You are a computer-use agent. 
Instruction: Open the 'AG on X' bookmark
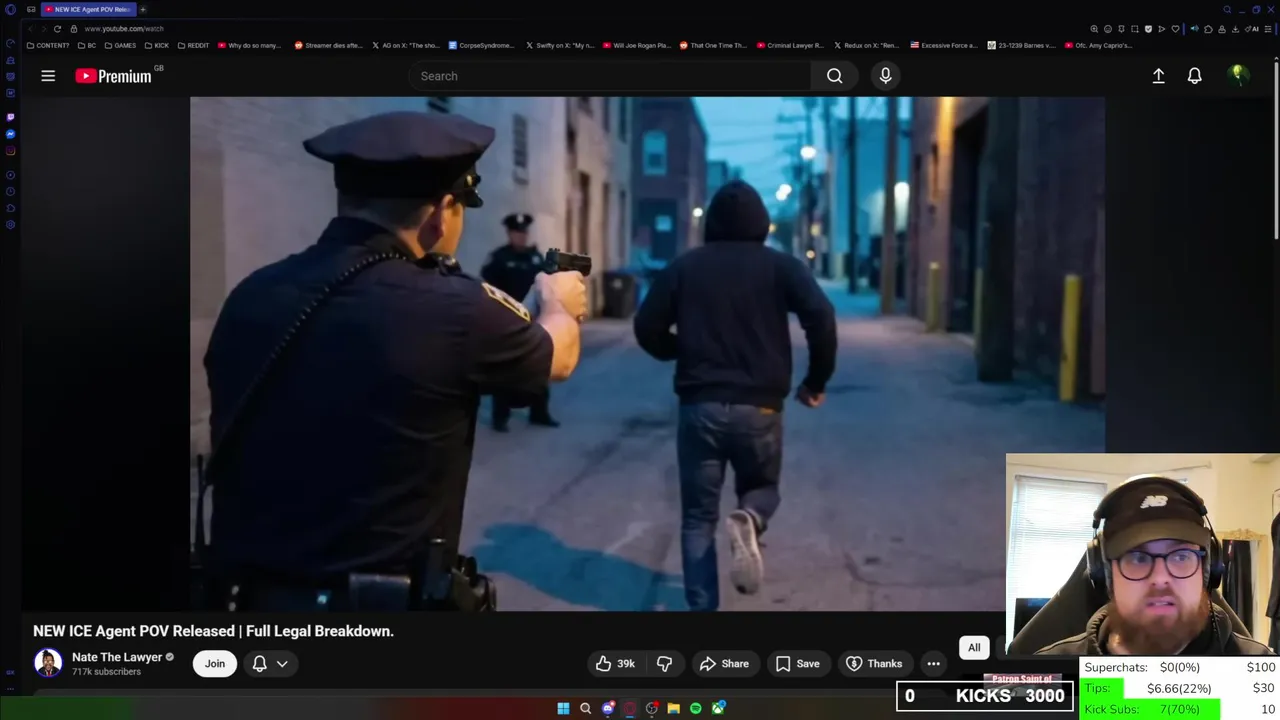coord(405,45)
